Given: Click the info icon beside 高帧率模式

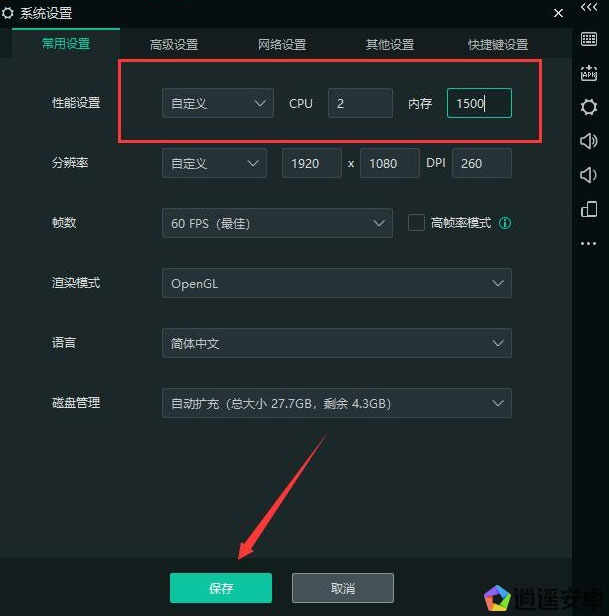Looking at the screenshot, I should (x=505, y=223).
